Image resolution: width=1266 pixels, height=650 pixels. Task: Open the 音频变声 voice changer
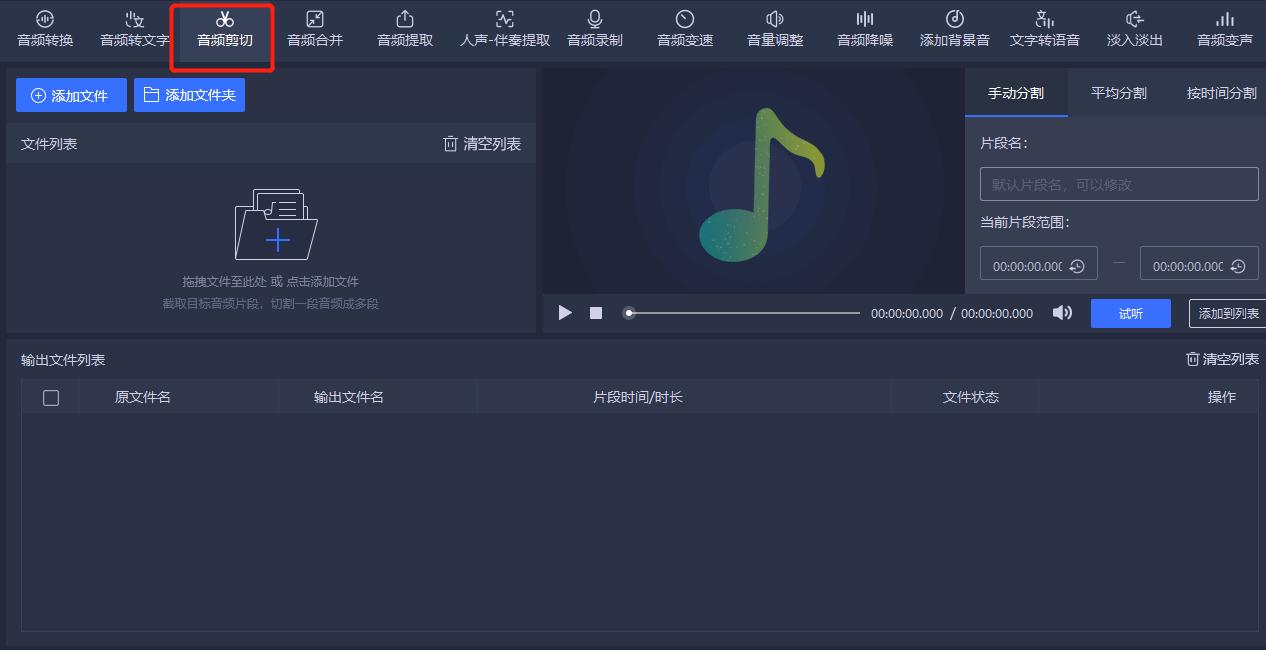coord(1225,27)
